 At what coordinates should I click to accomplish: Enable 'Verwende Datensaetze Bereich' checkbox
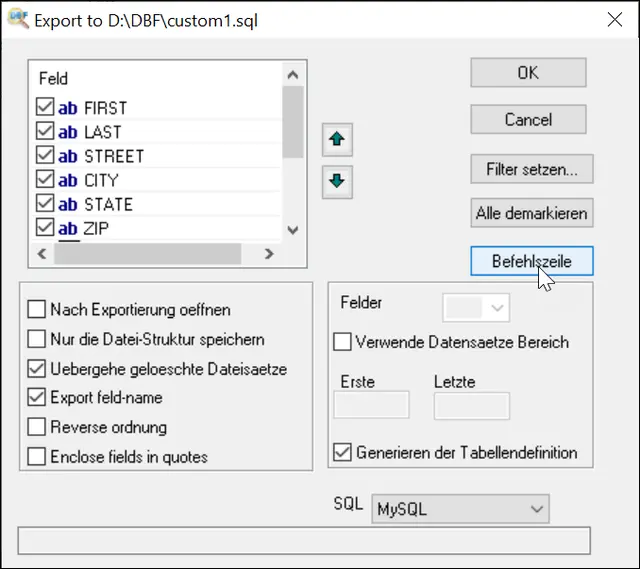[x=342, y=342]
